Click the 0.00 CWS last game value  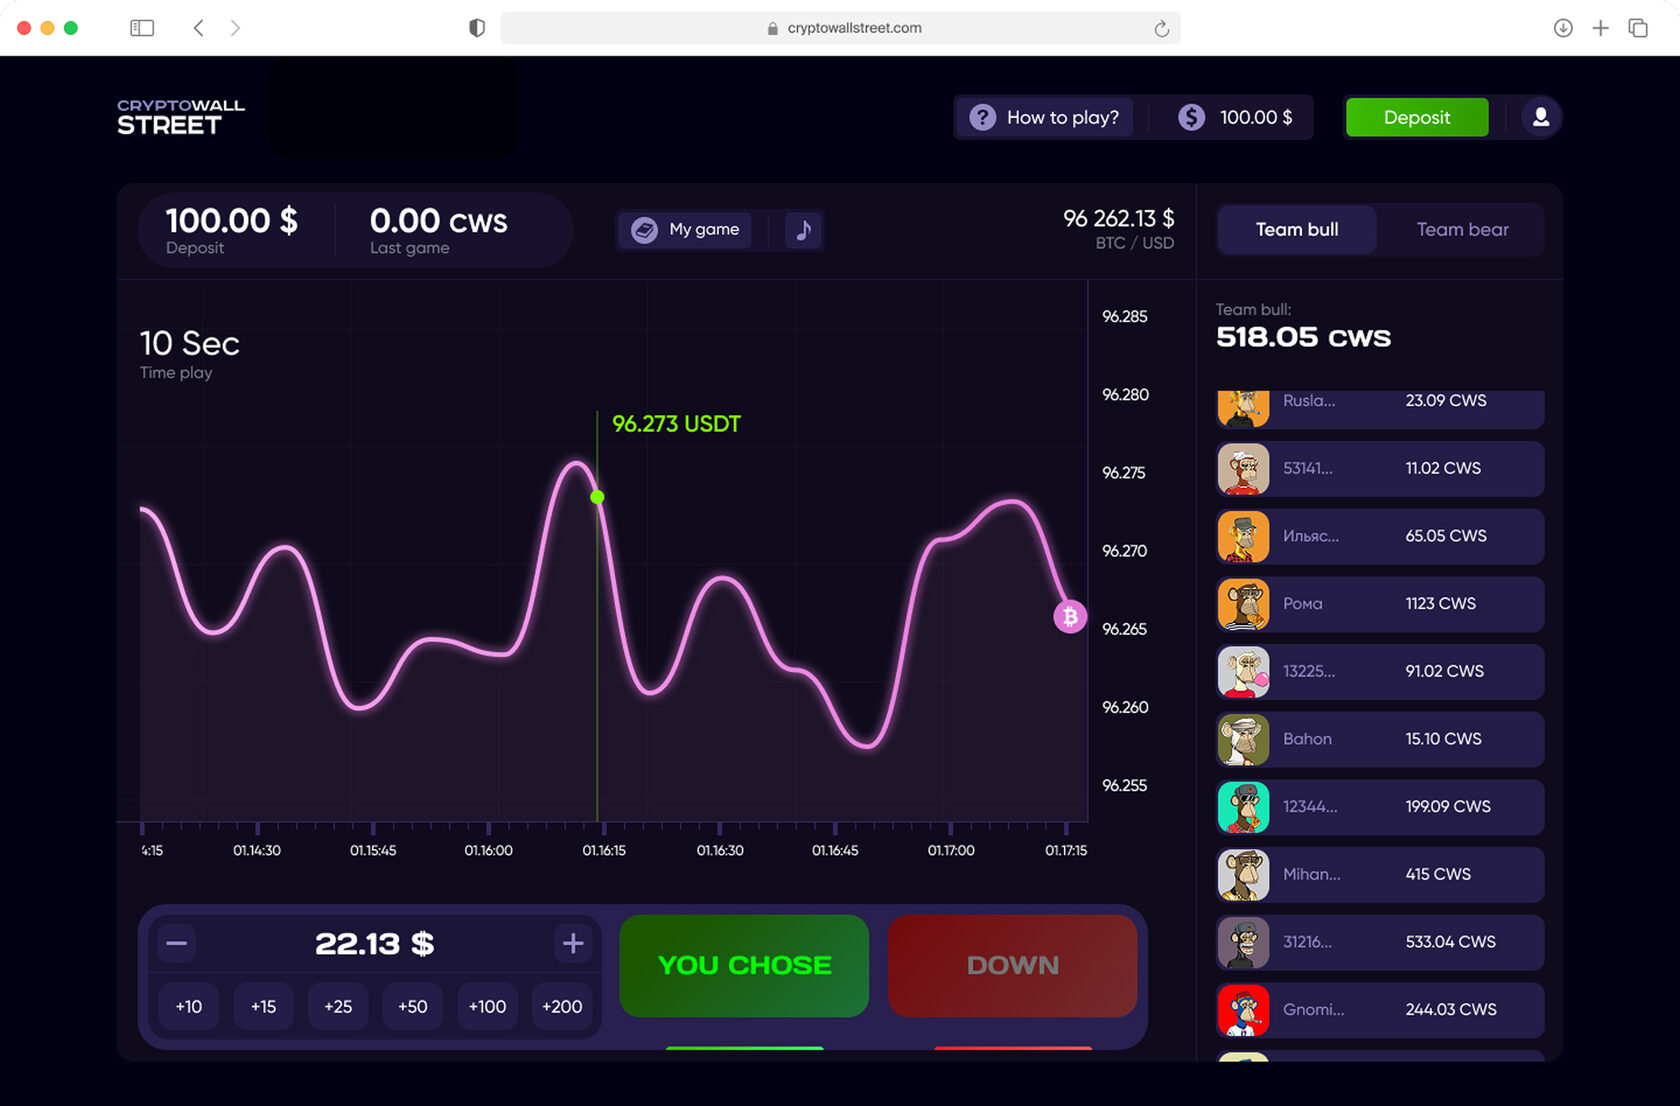tap(439, 221)
